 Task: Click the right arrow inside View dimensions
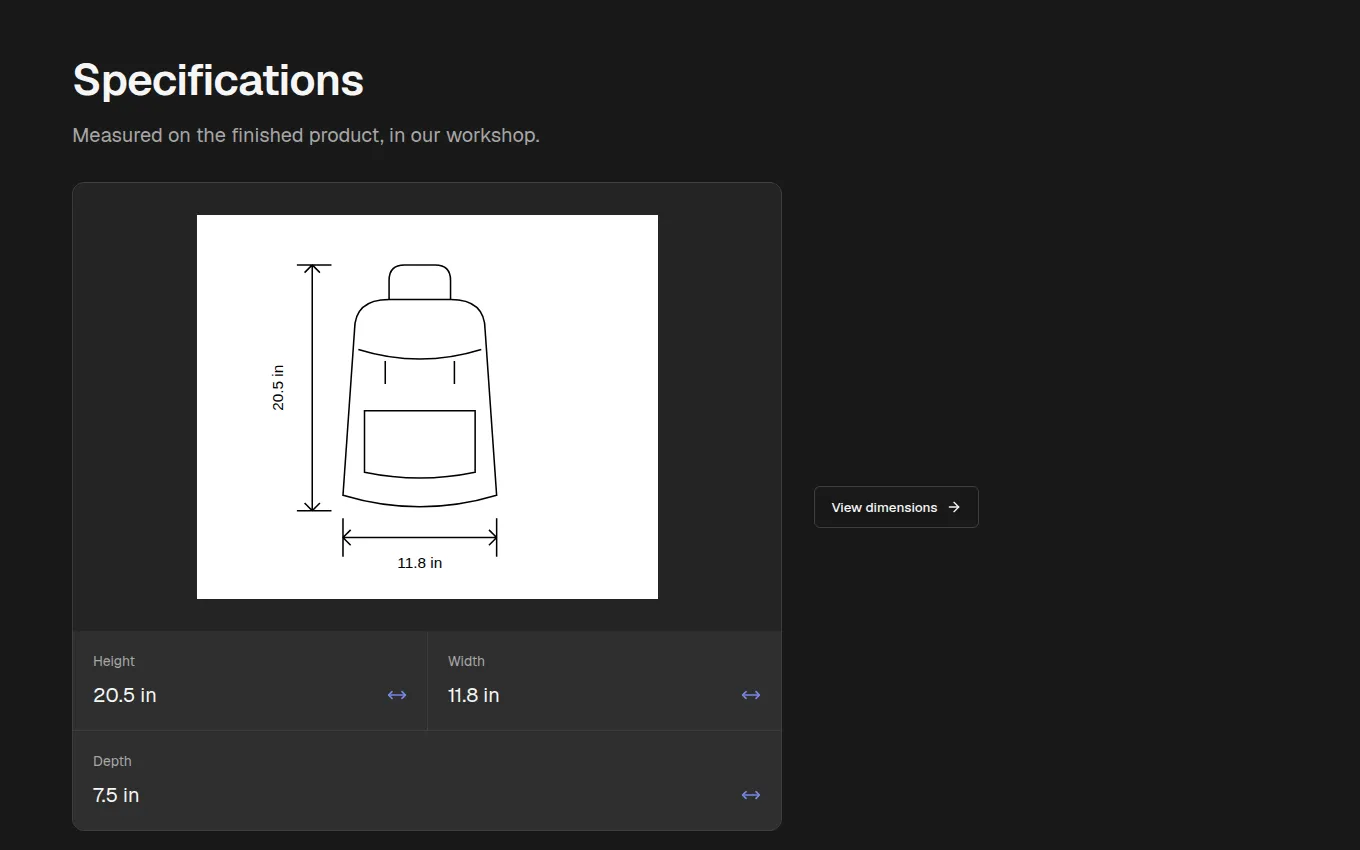(x=954, y=507)
